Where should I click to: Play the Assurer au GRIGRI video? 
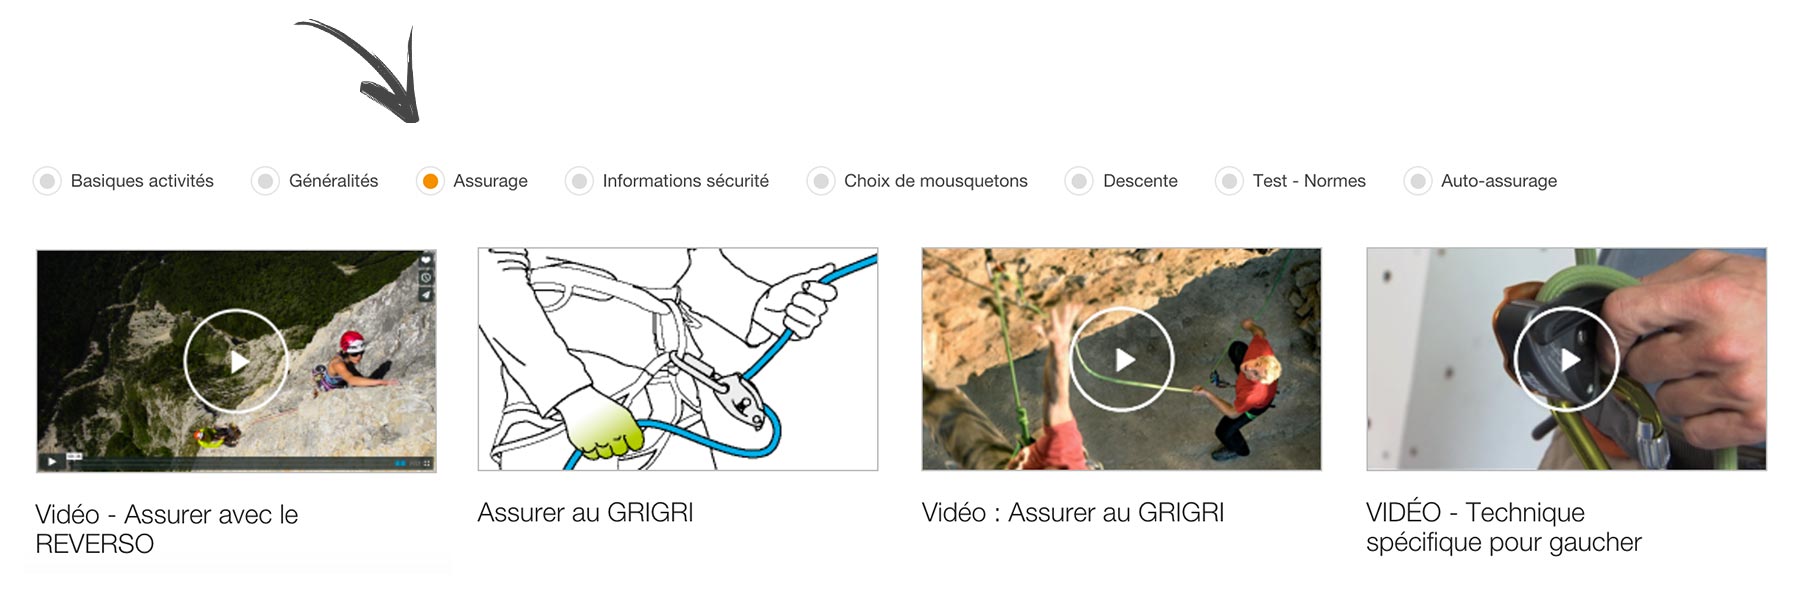[x=1122, y=359]
